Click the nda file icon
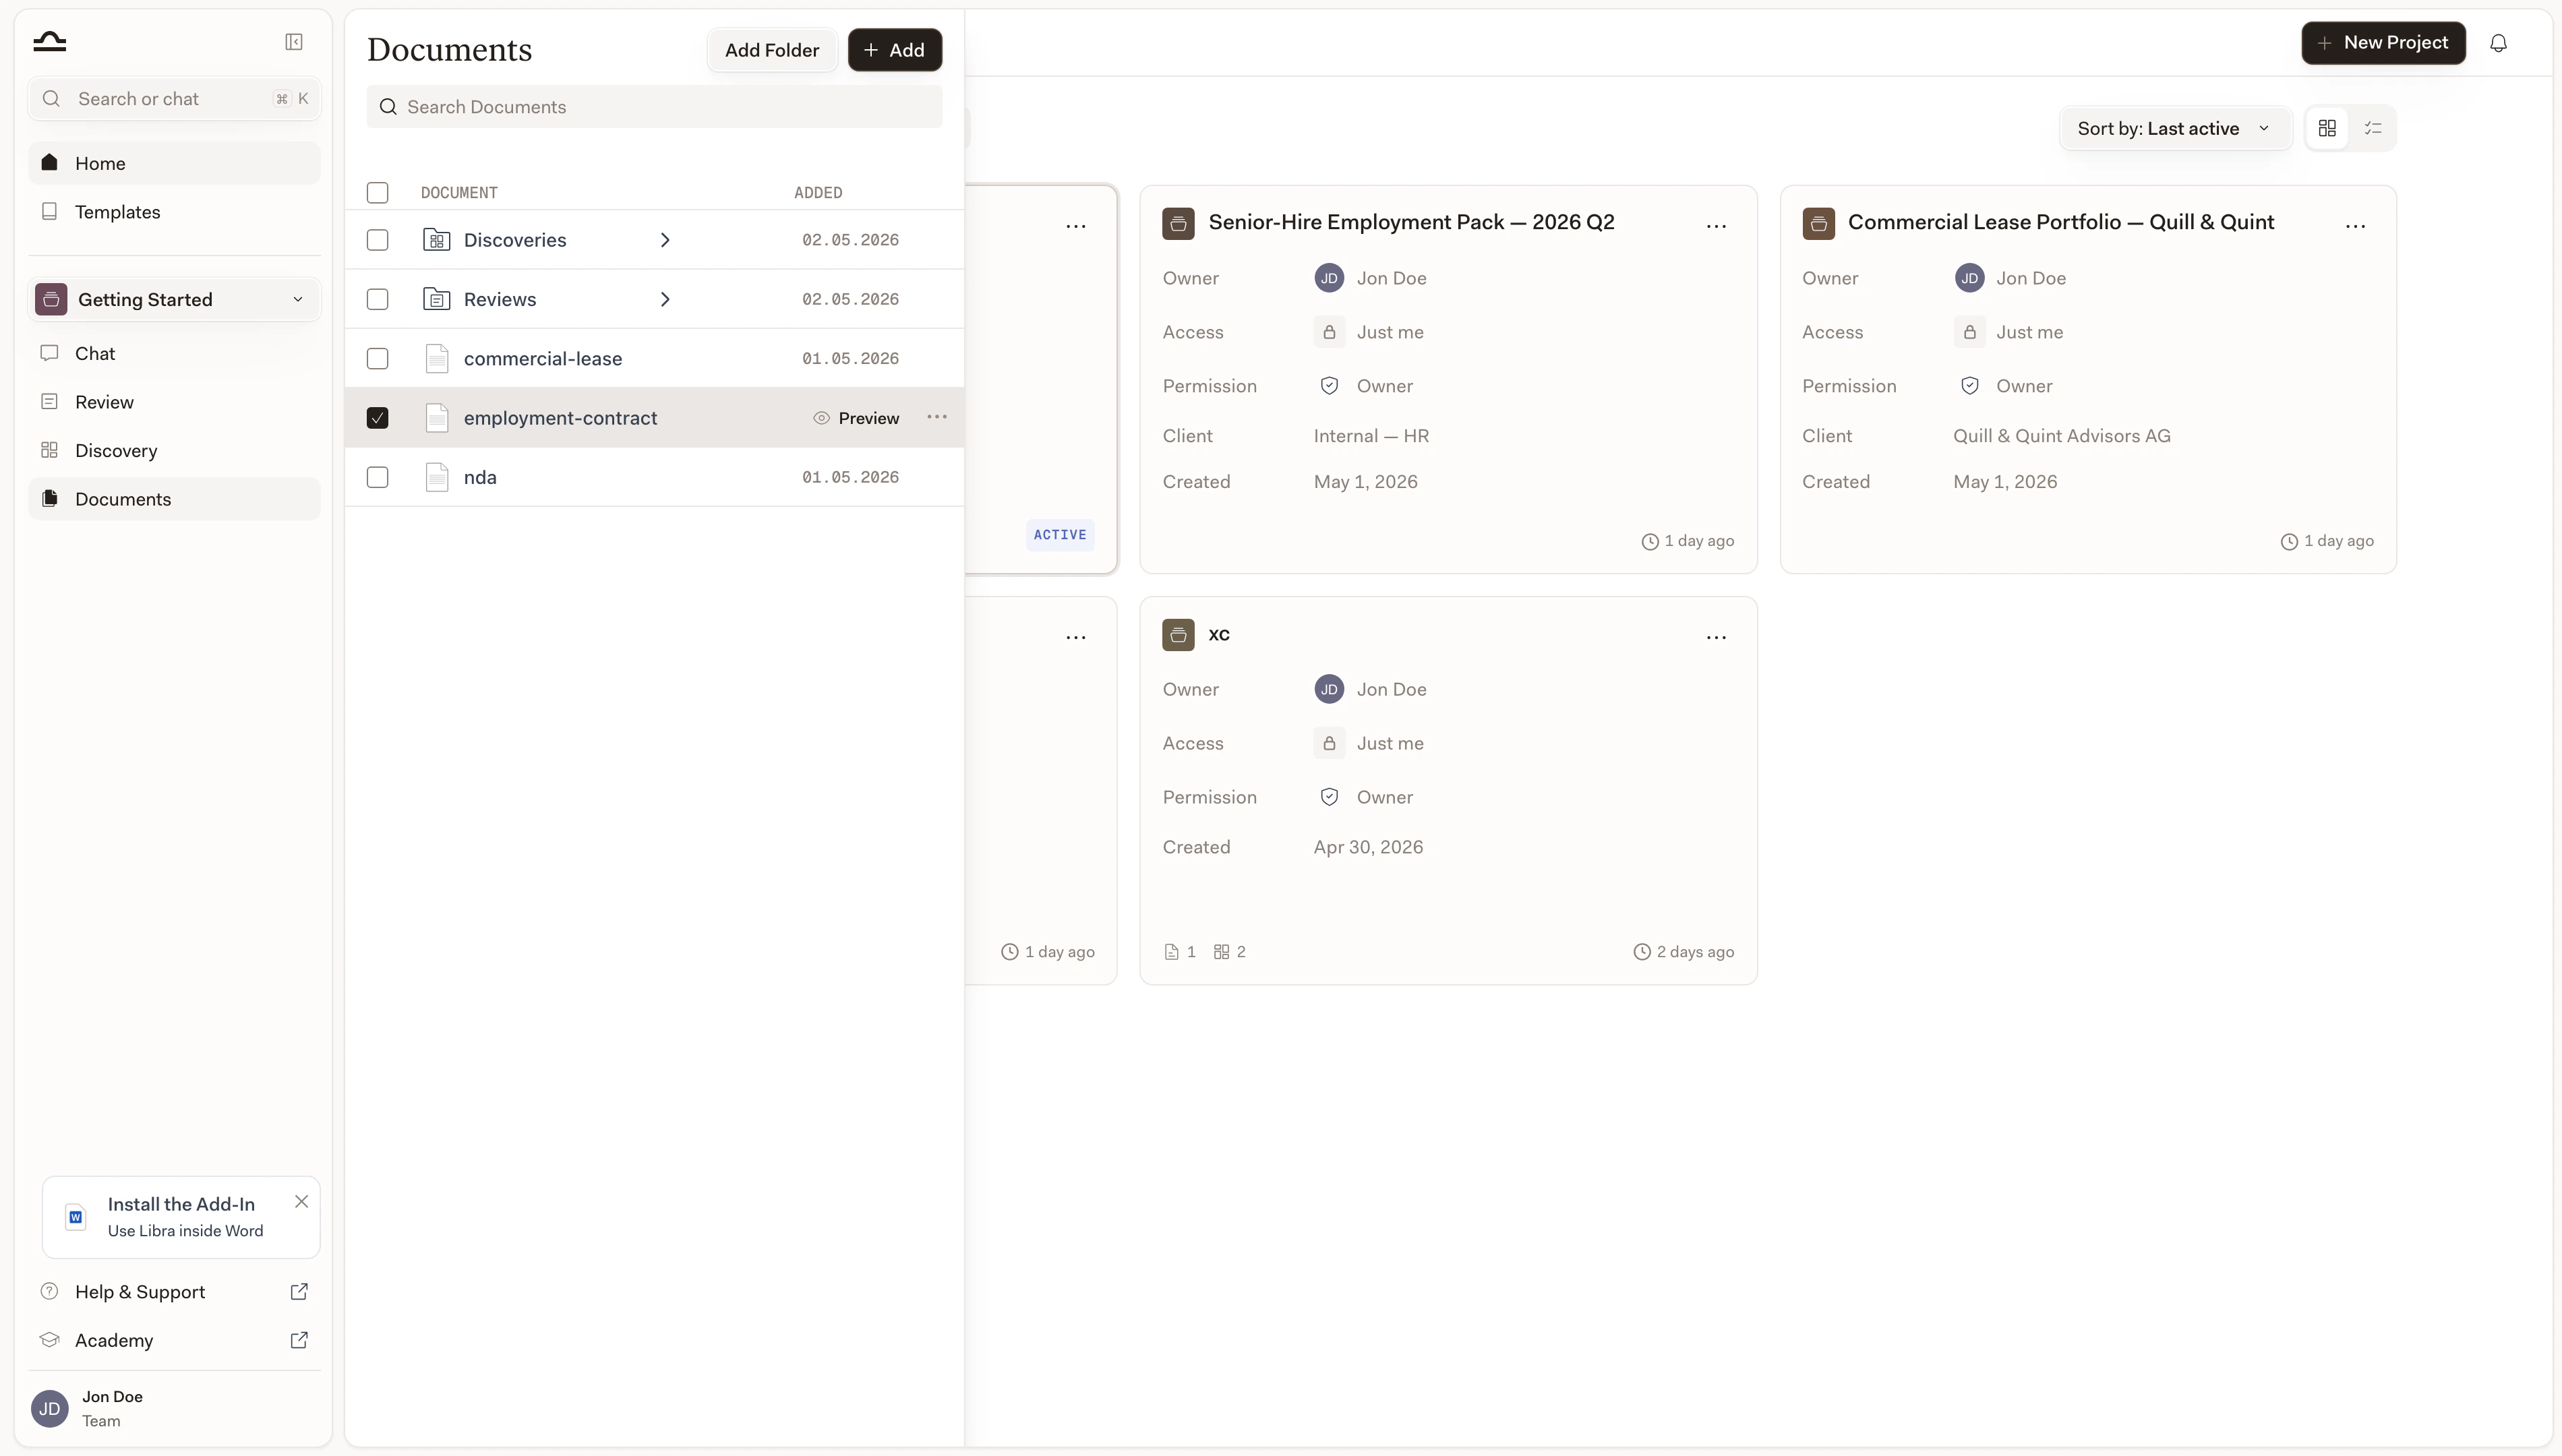The width and height of the screenshot is (2562, 1456). 436,477
